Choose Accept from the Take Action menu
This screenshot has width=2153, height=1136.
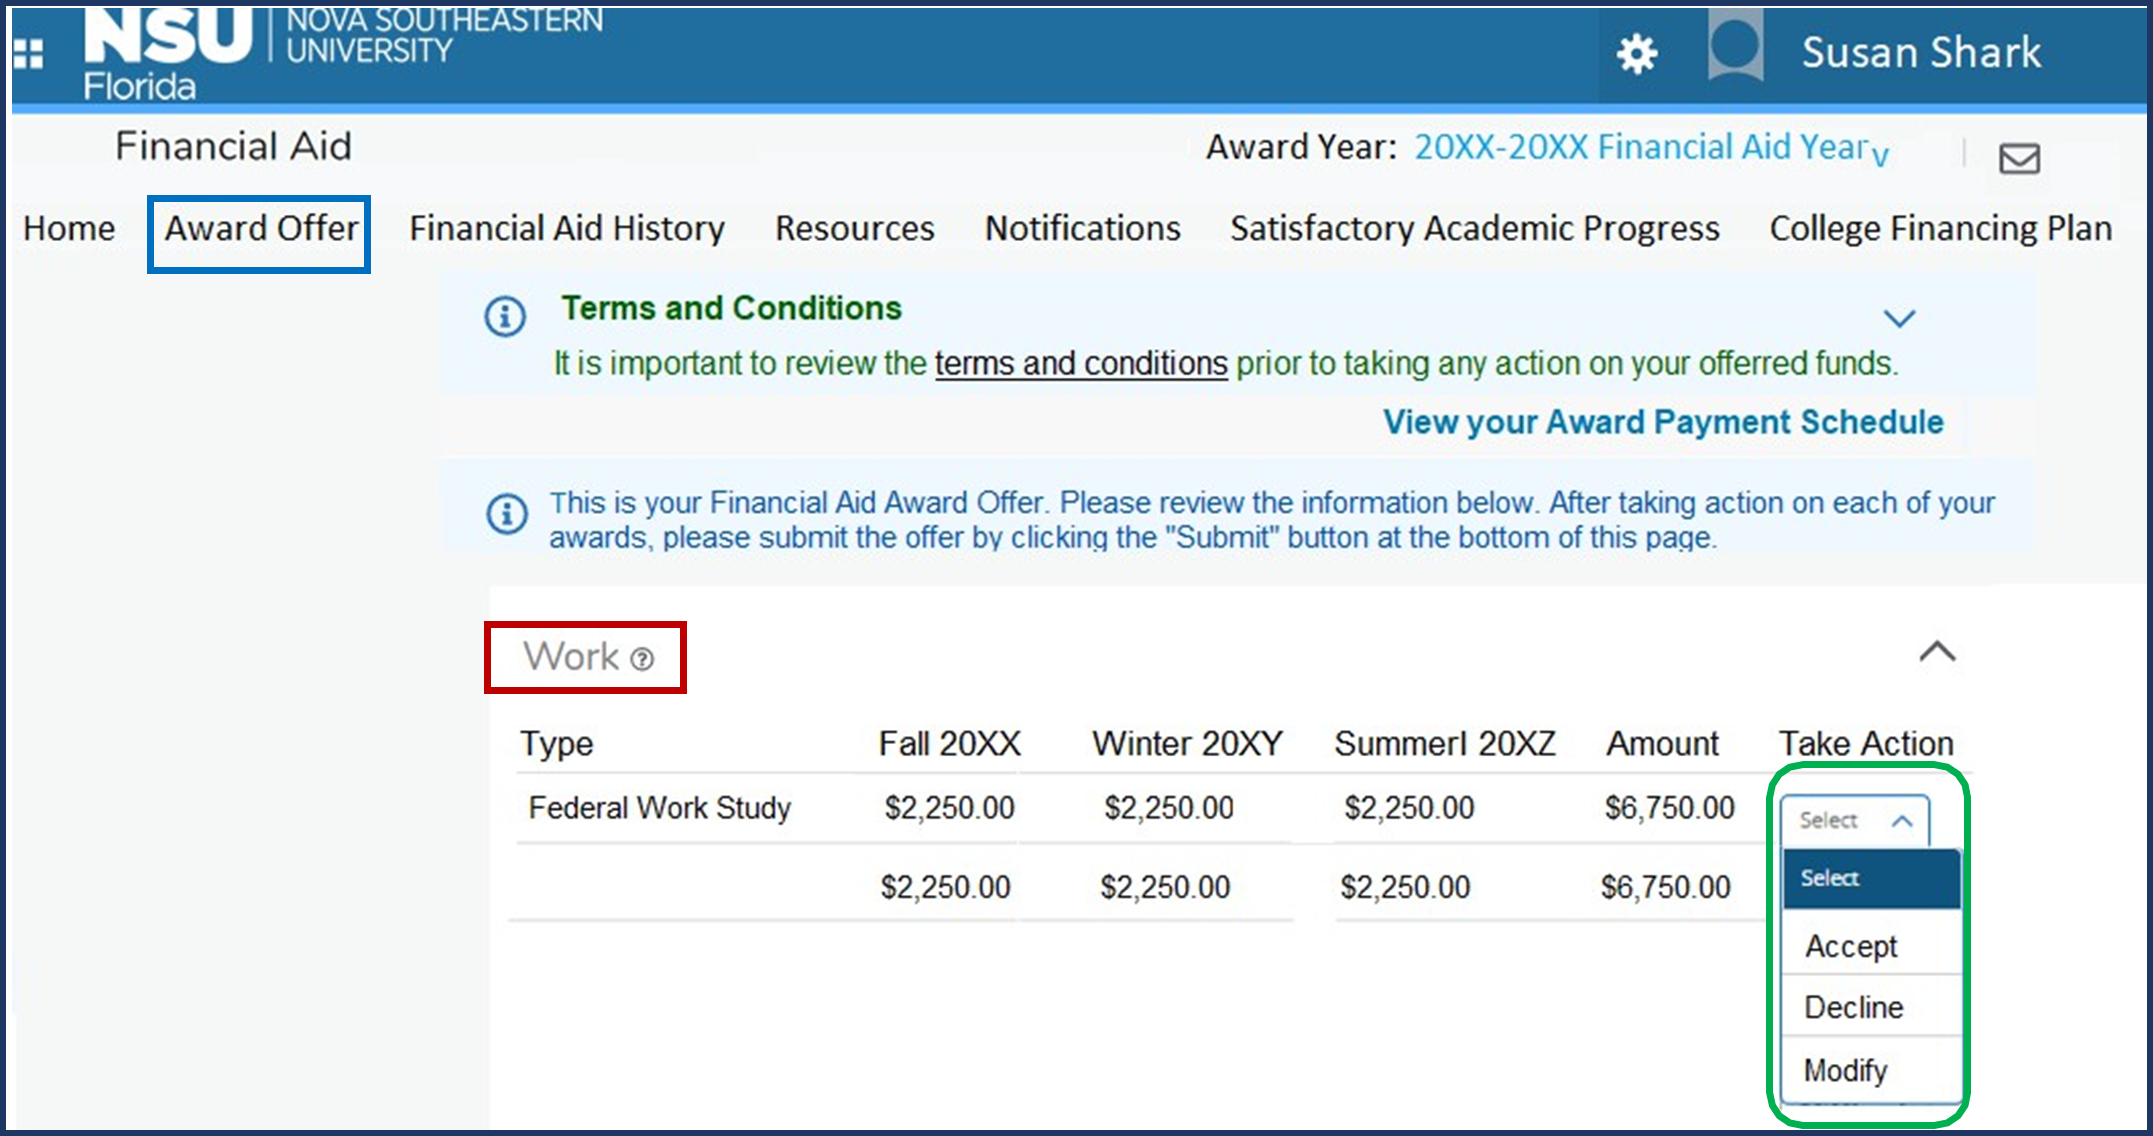[x=1851, y=945]
